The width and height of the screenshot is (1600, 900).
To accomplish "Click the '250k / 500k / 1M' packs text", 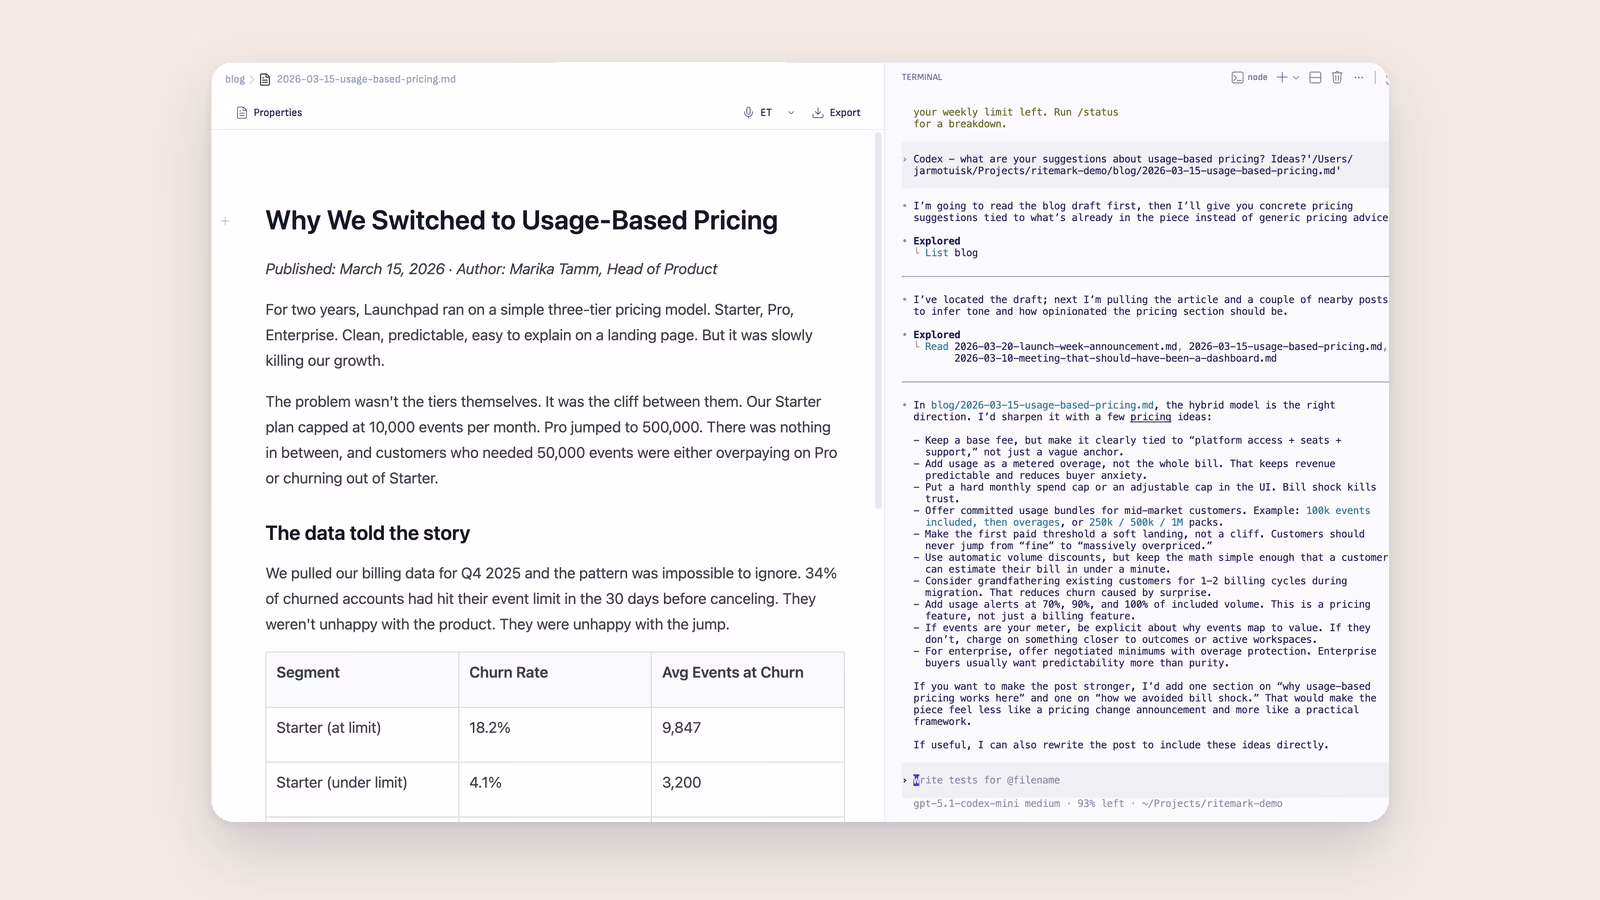I will coord(1136,522).
